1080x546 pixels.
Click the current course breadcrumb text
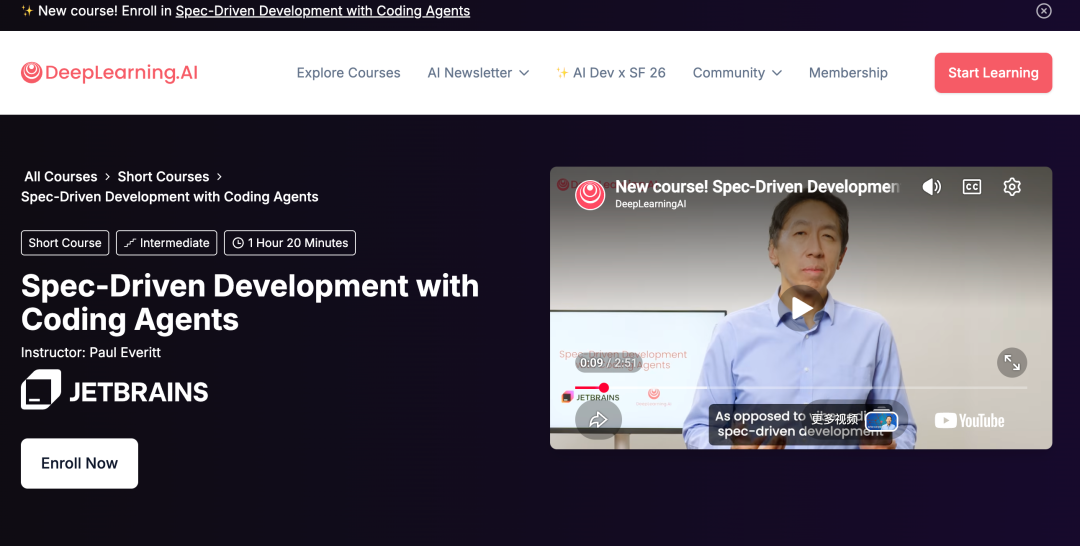tap(169, 197)
